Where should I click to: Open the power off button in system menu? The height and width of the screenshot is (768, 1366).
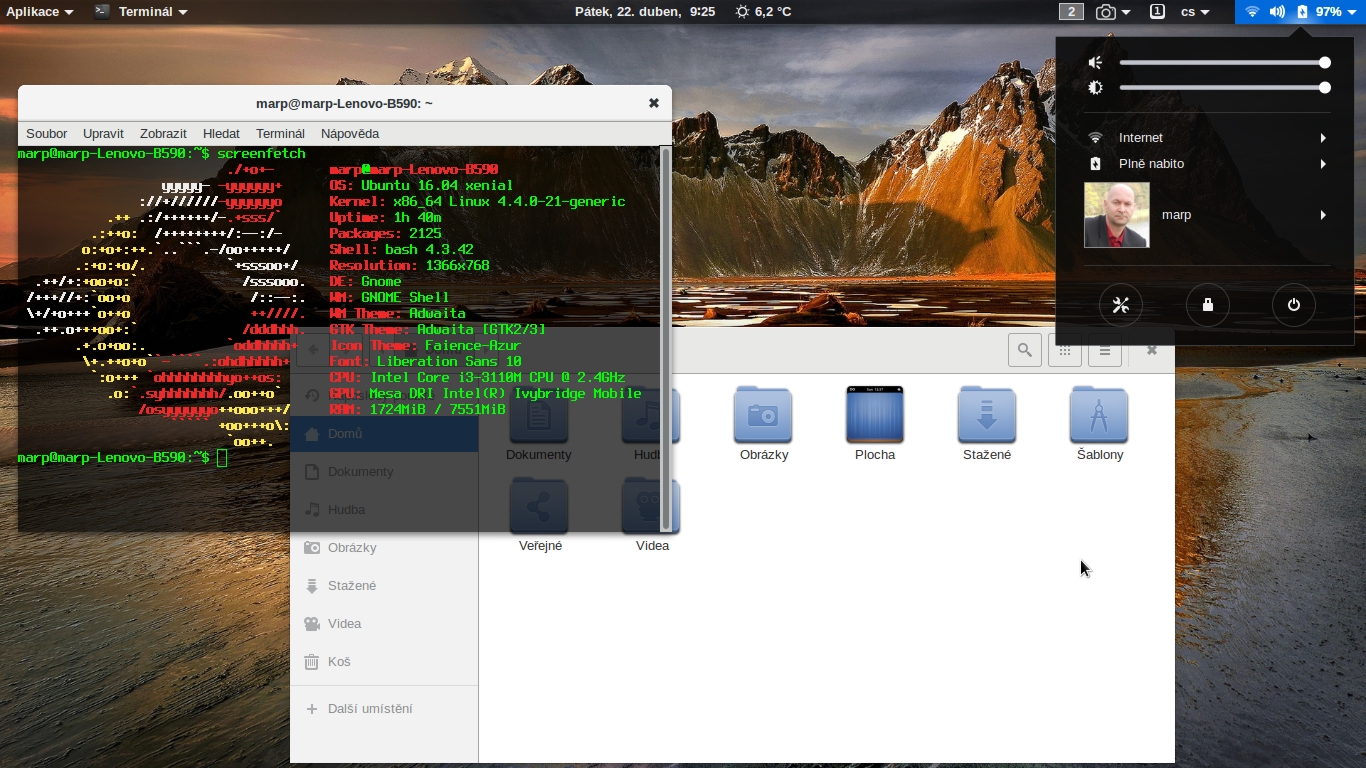pos(1293,305)
